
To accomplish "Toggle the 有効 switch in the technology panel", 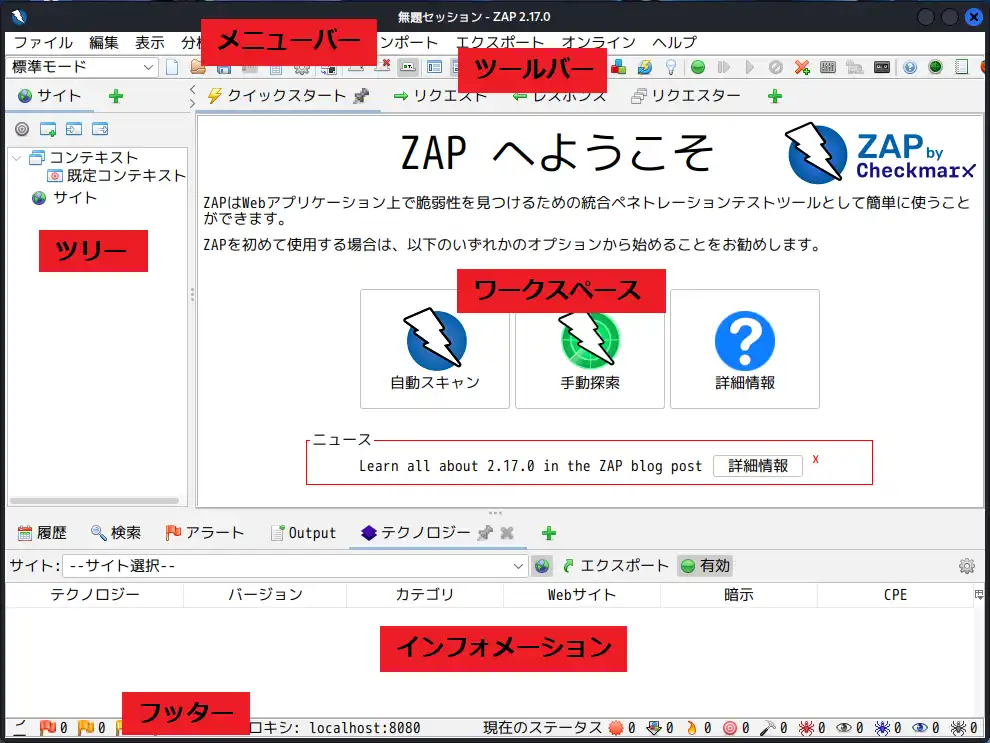I will (x=705, y=566).
